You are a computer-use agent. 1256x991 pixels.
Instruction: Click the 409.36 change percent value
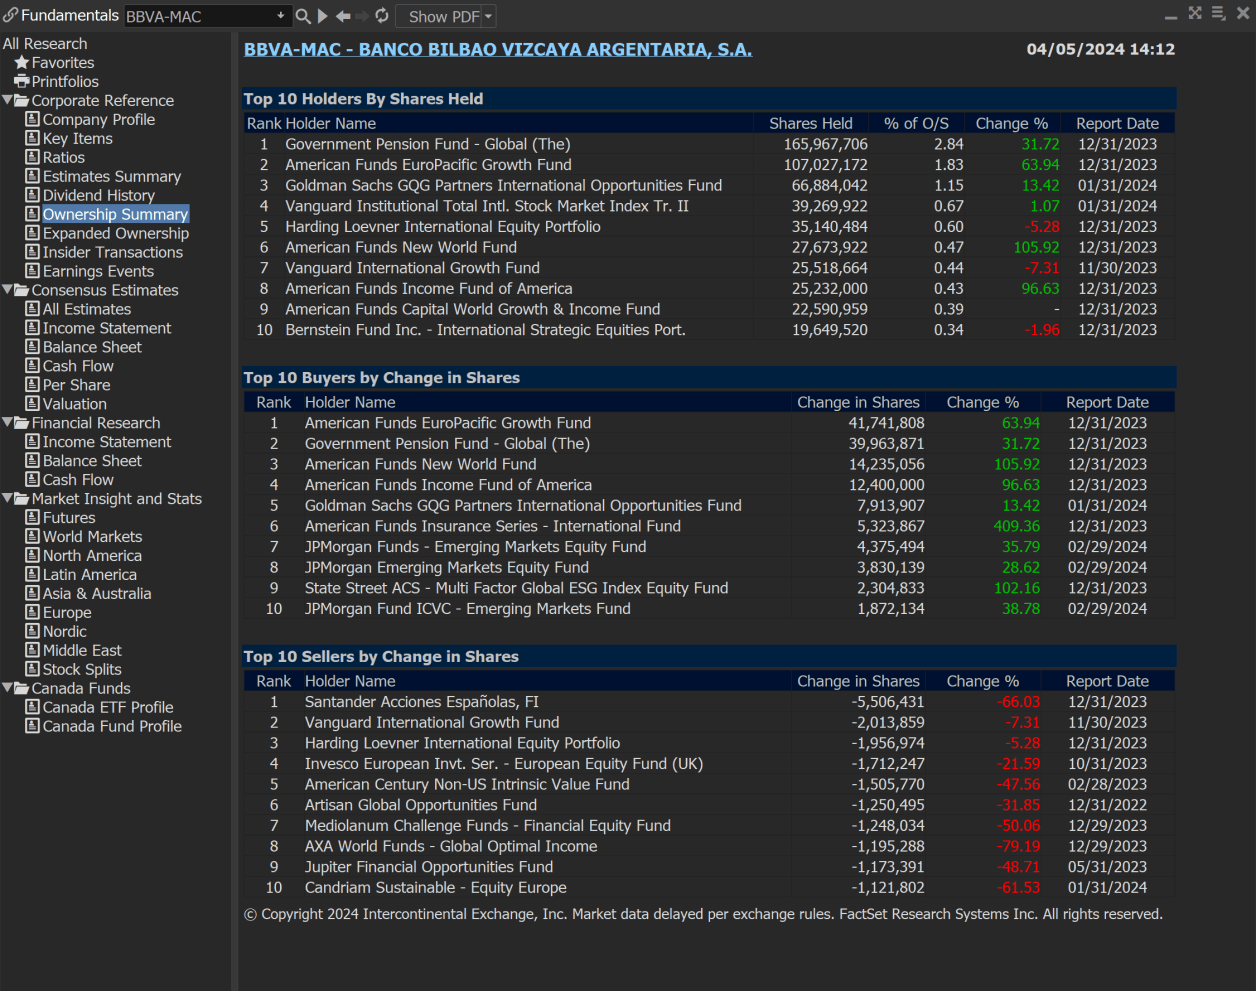(x=1016, y=527)
